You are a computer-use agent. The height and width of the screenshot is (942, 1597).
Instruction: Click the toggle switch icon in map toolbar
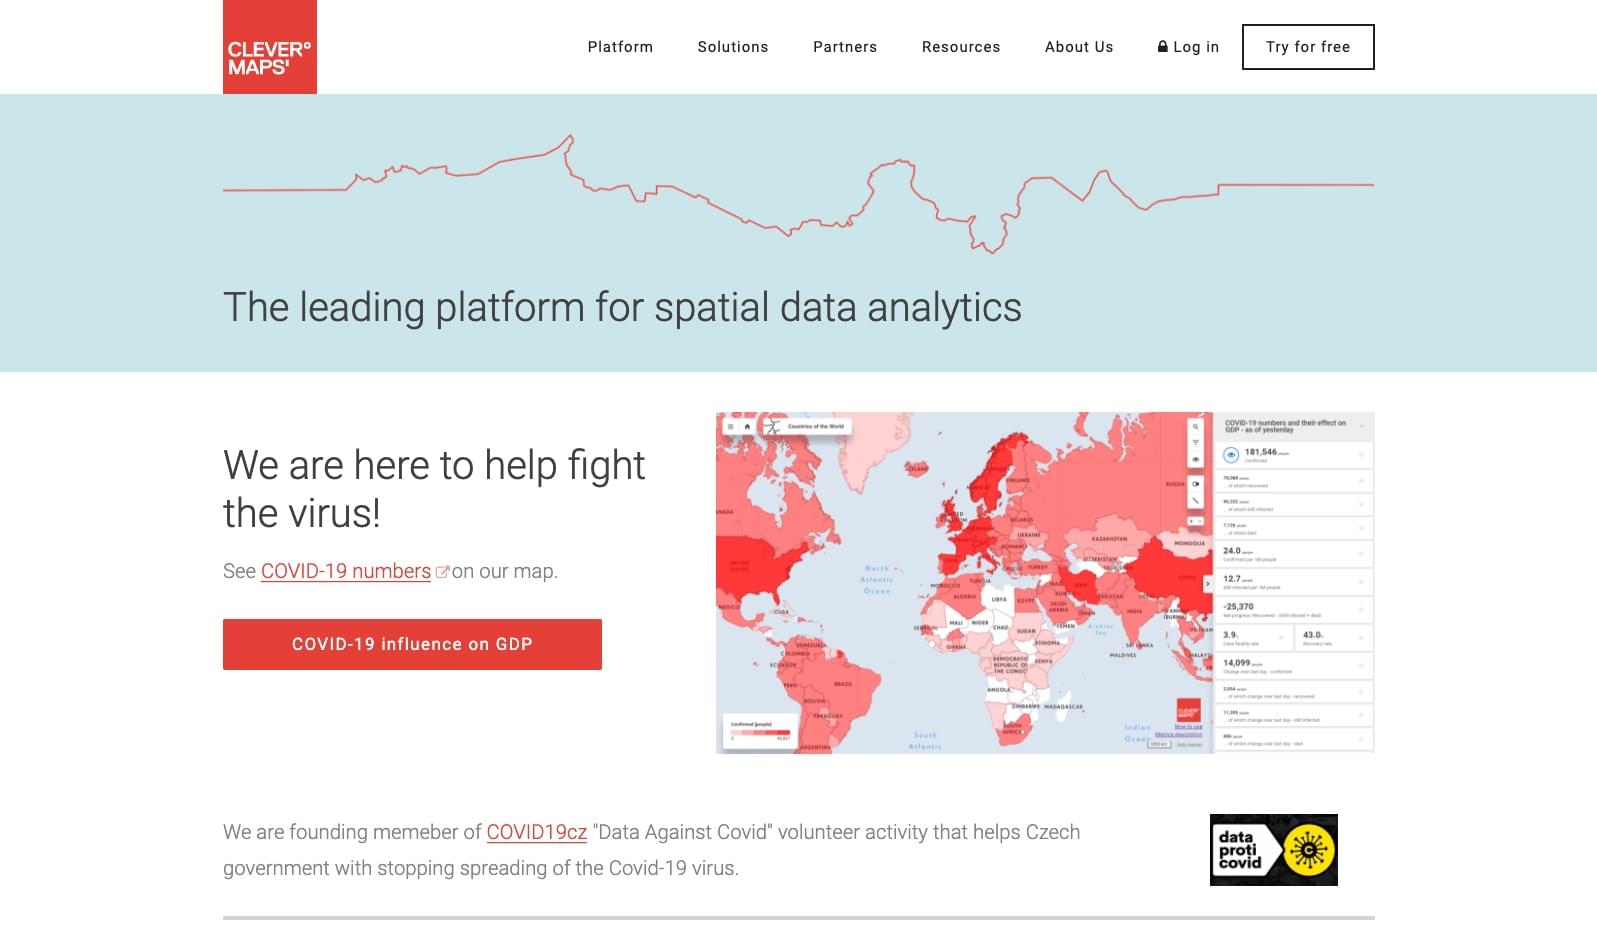1195,484
